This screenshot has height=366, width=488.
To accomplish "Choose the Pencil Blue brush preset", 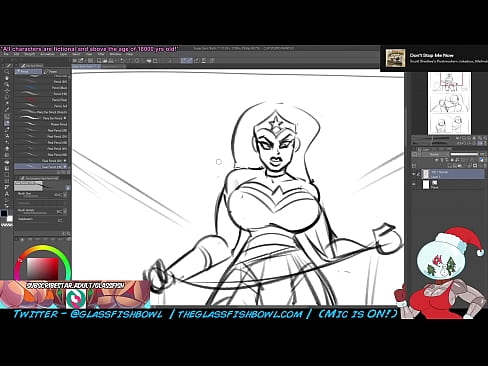I will pos(41,88).
